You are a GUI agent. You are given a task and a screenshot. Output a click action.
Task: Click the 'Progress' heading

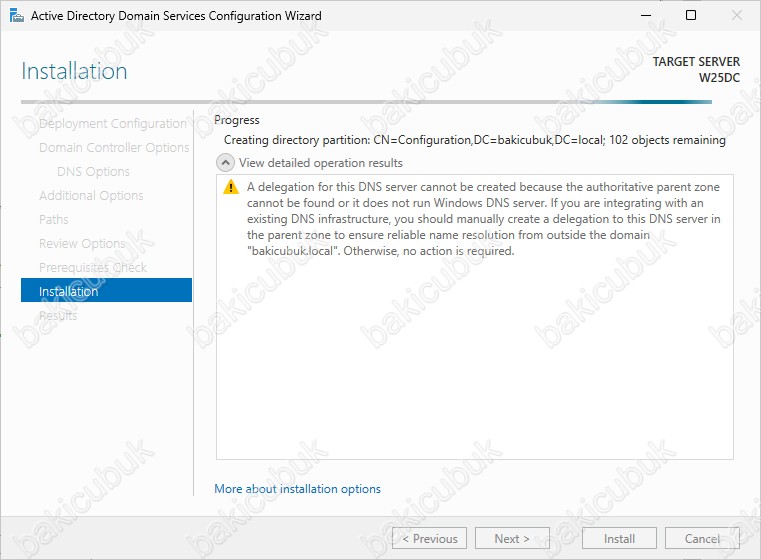(237, 120)
